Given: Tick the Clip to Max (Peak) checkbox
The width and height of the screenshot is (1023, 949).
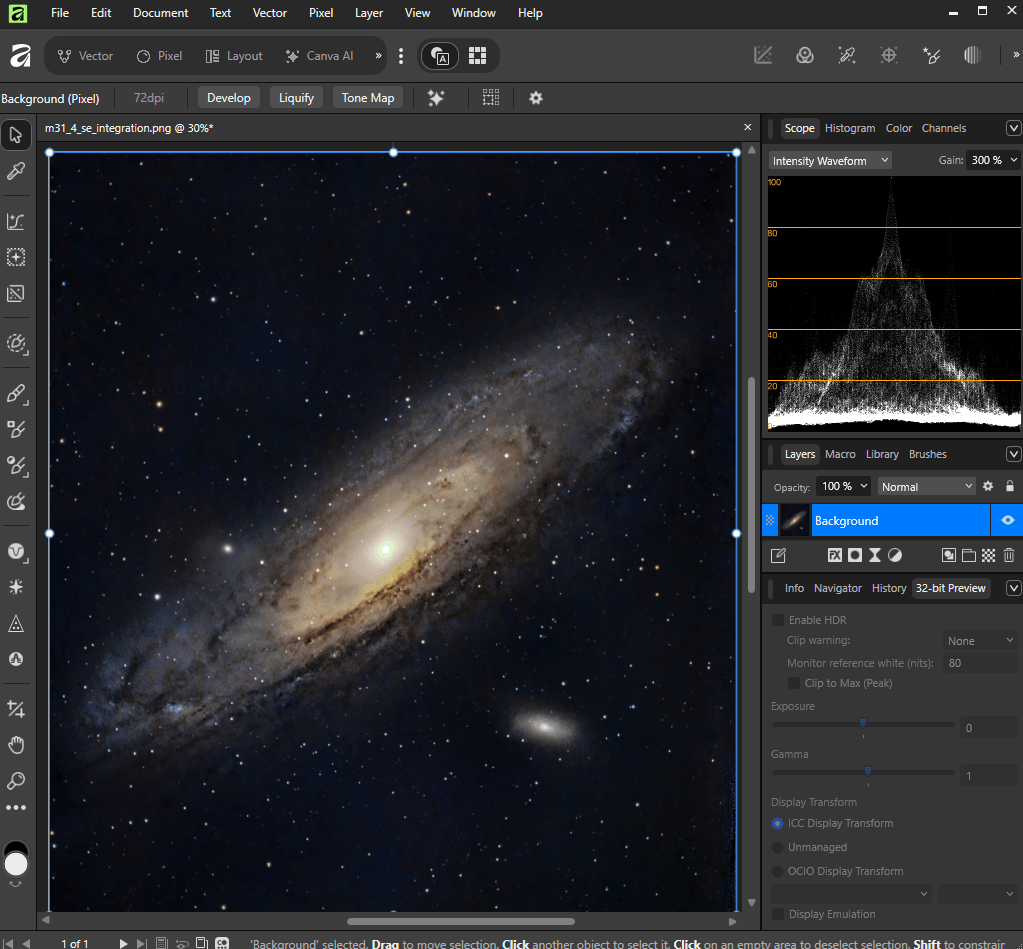Looking at the screenshot, I should (x=794, y=683).
